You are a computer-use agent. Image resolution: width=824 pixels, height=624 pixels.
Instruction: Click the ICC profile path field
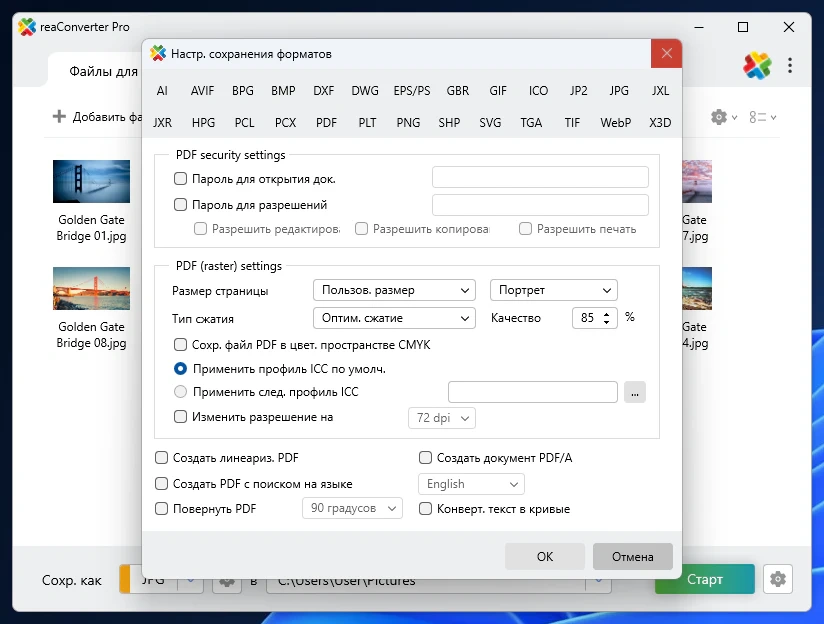click(533, 392)
